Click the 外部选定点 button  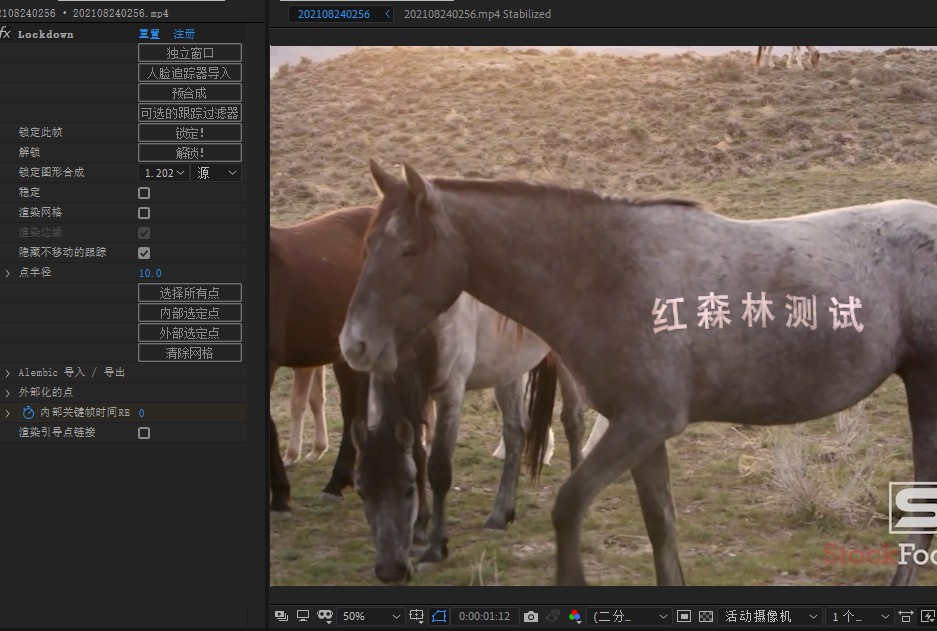[190, 333]
